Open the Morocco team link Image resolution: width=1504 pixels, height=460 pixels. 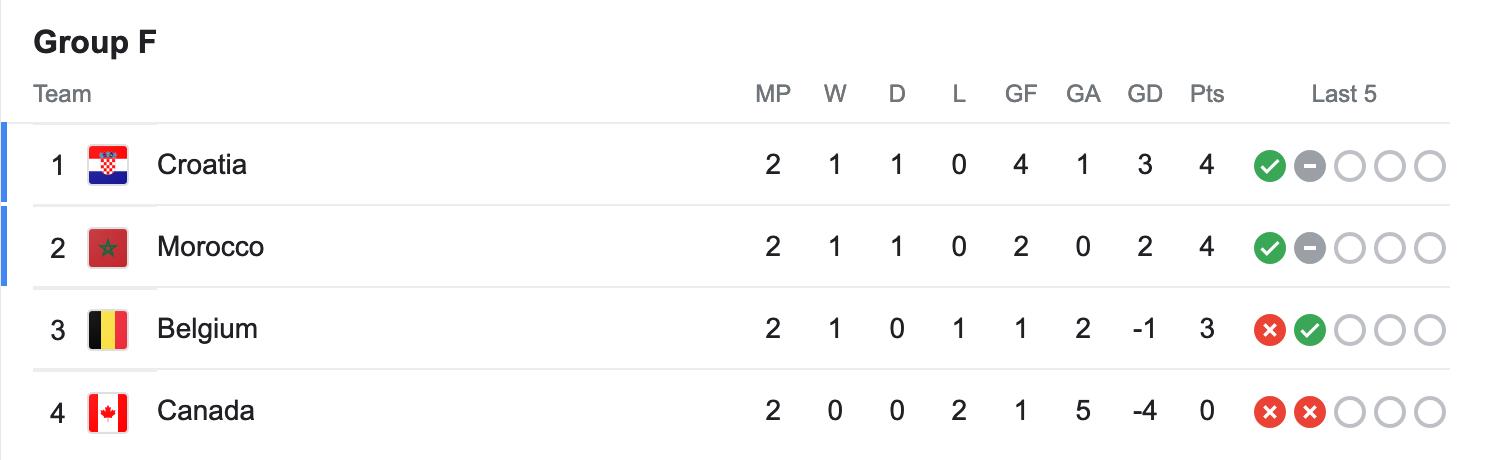tap(210, 247)
